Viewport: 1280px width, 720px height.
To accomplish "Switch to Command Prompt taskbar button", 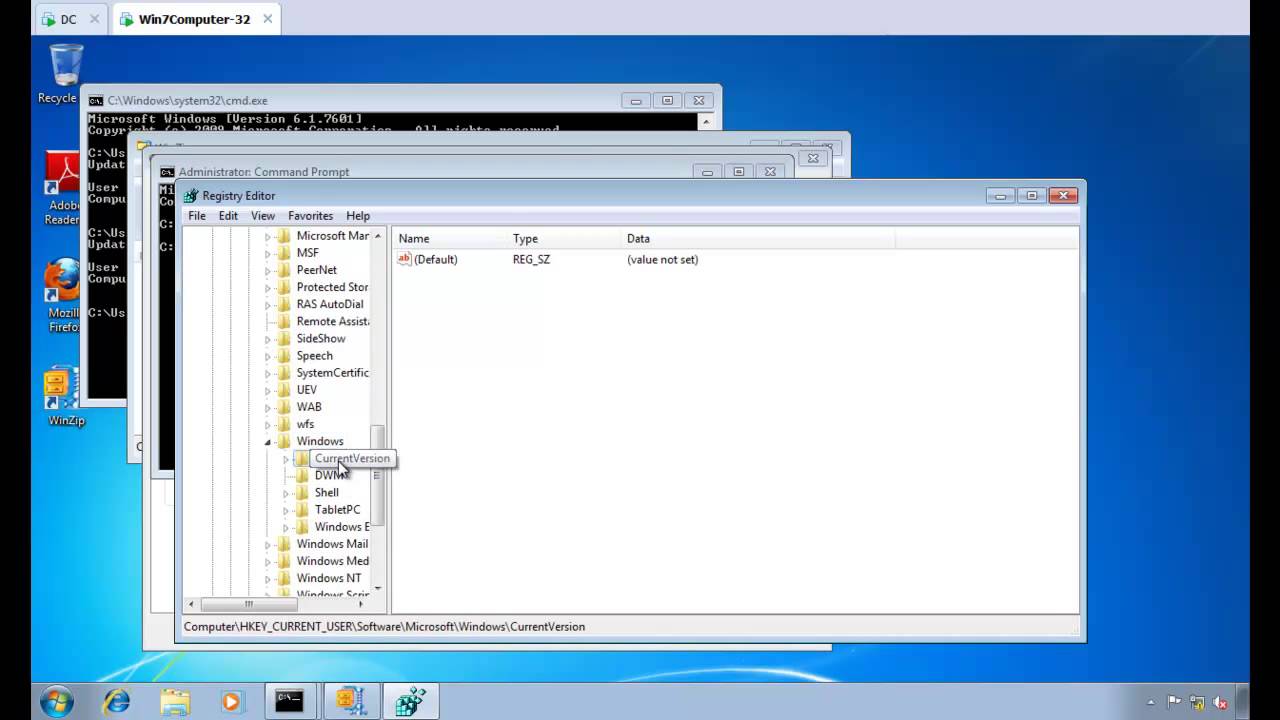I will (289, 702).
